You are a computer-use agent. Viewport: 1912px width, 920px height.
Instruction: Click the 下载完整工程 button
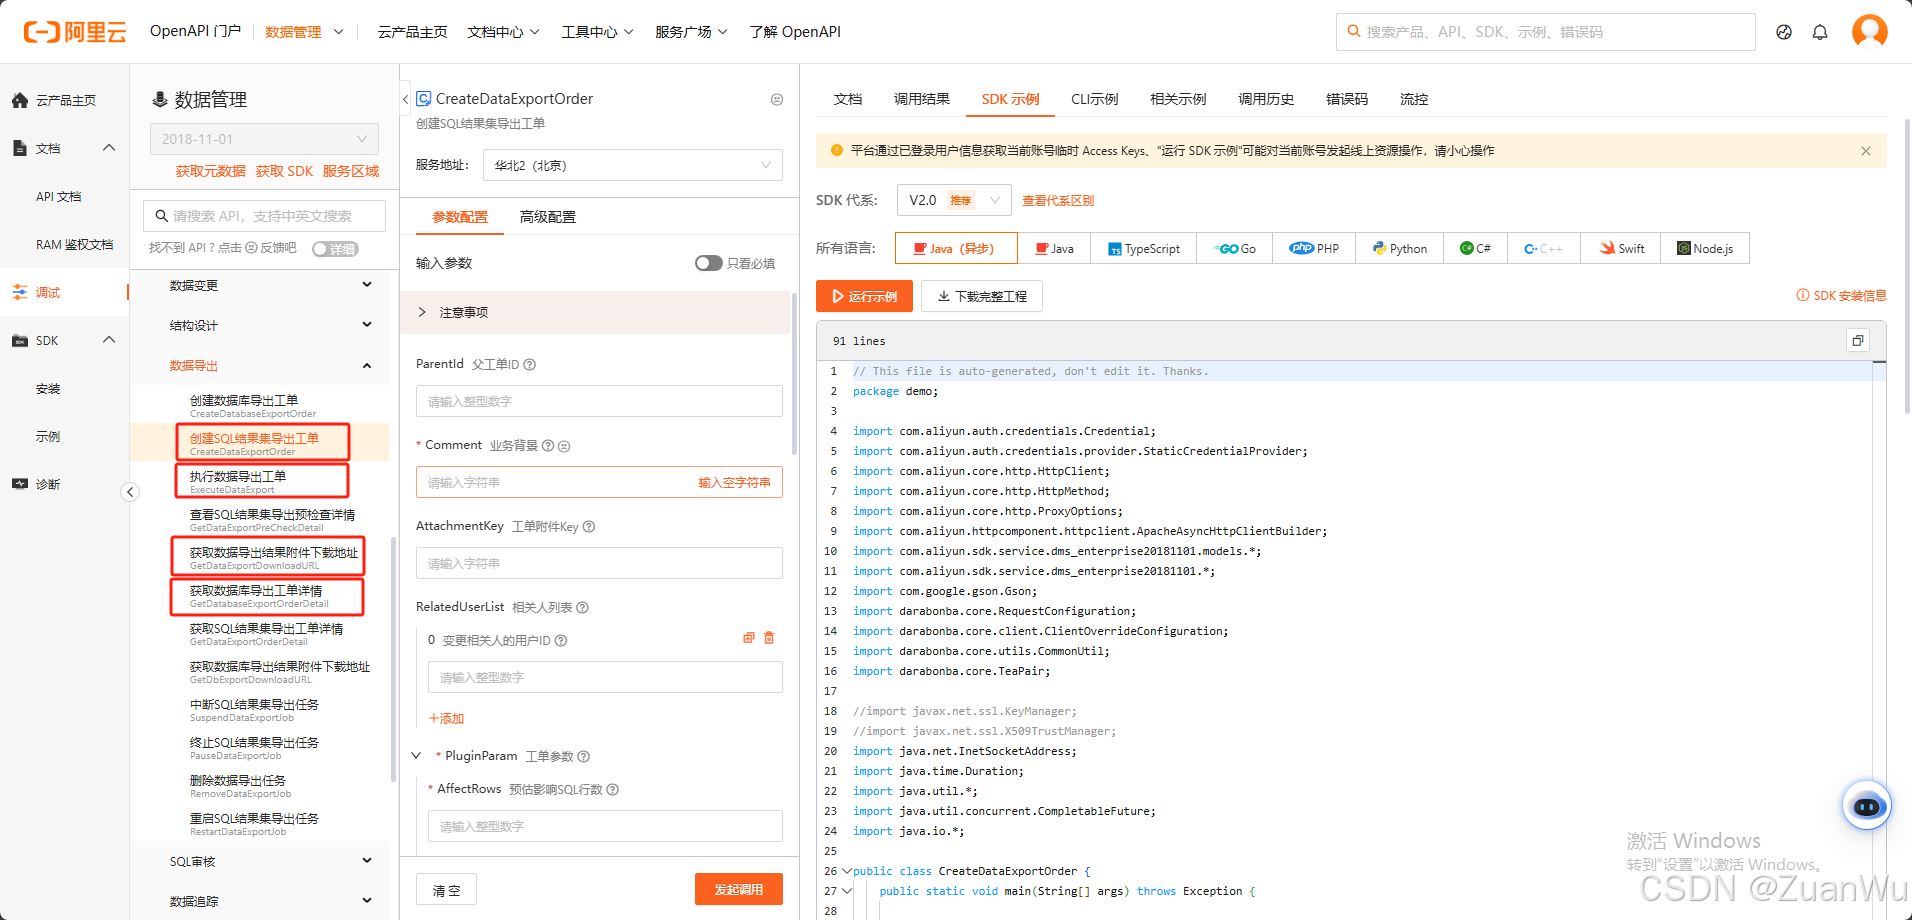pyautogui.click(x=982, y=296)
